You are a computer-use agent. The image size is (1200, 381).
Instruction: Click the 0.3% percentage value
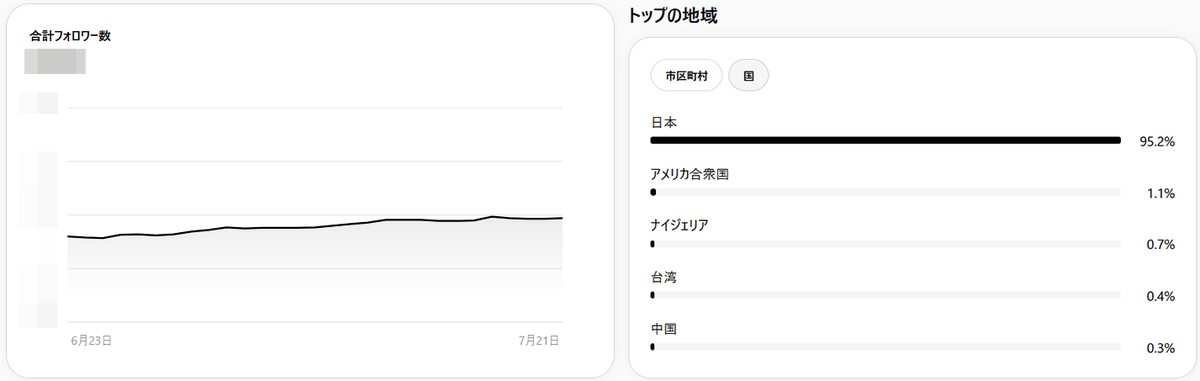point(1160,348)
